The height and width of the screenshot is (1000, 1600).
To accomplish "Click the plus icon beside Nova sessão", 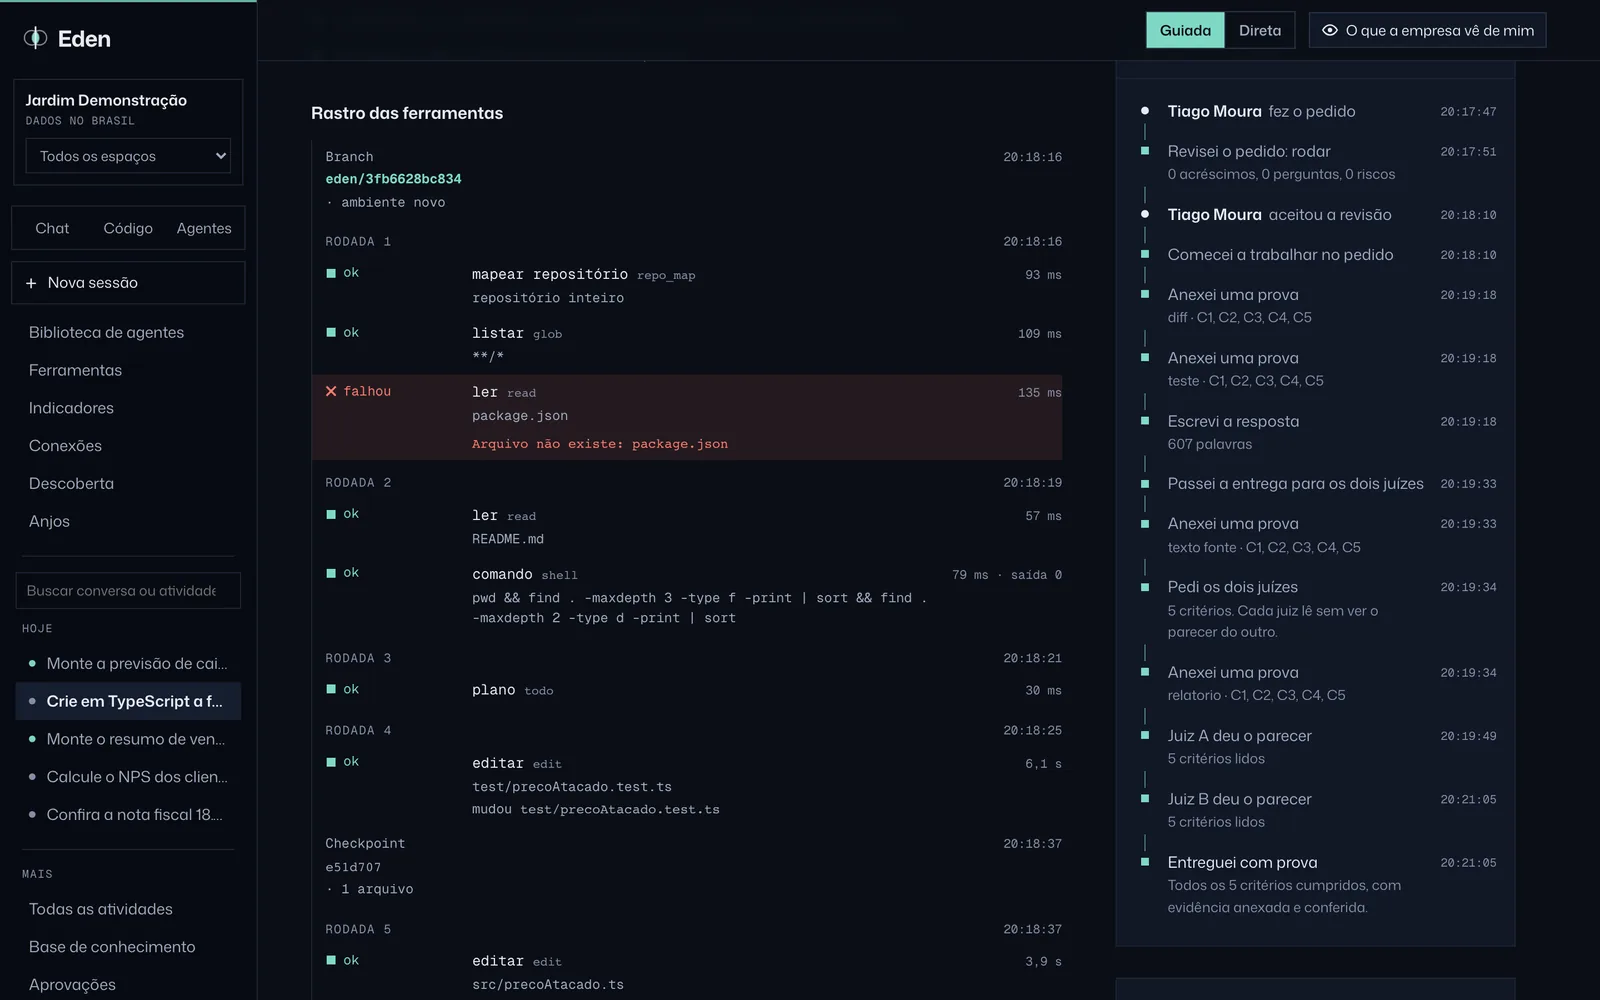I will point(31,283).
